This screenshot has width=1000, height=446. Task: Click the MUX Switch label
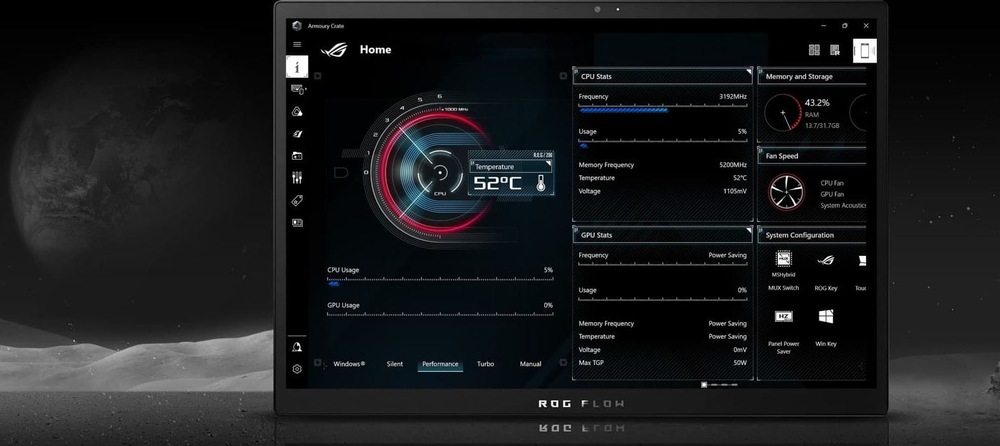point(784,288)
